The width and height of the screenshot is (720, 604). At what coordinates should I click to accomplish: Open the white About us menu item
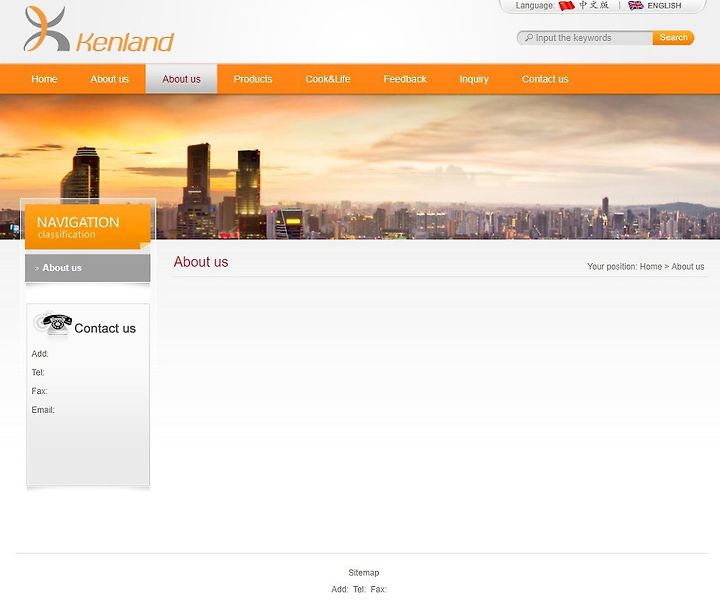click(109, 79)
